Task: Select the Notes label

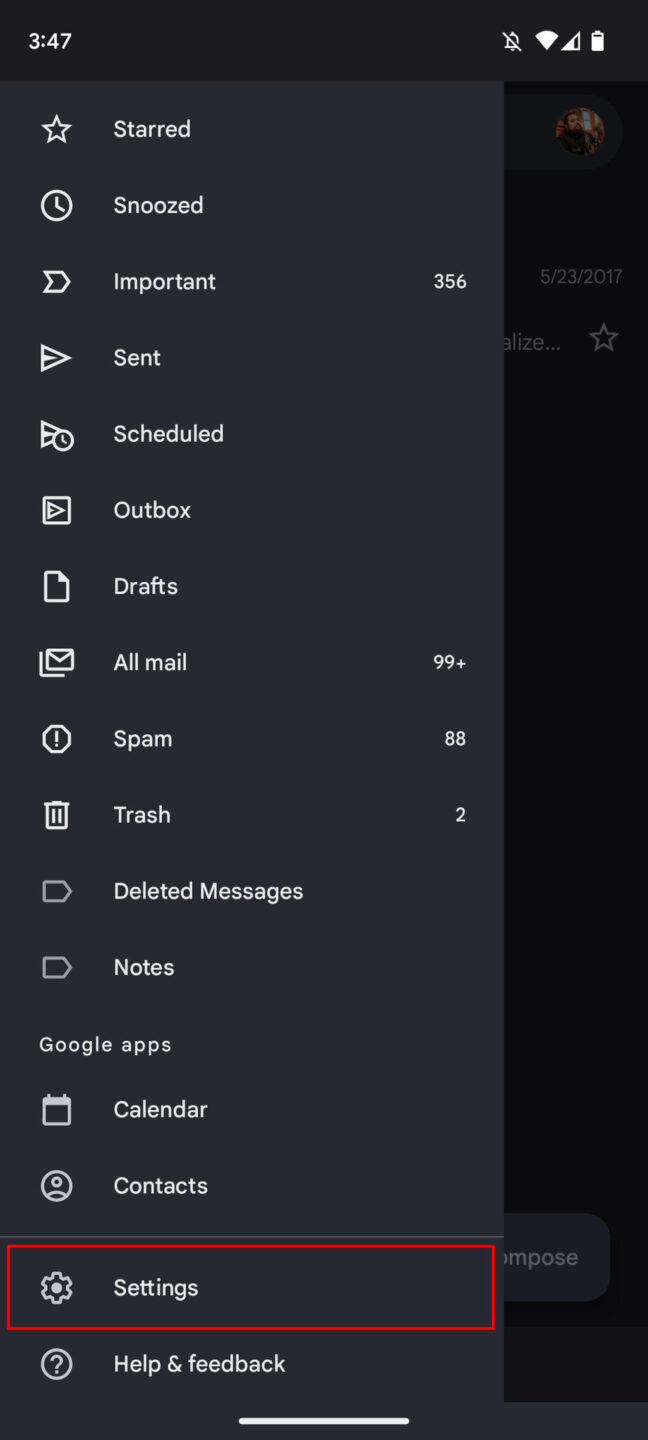Action: (x=143, y=967)
